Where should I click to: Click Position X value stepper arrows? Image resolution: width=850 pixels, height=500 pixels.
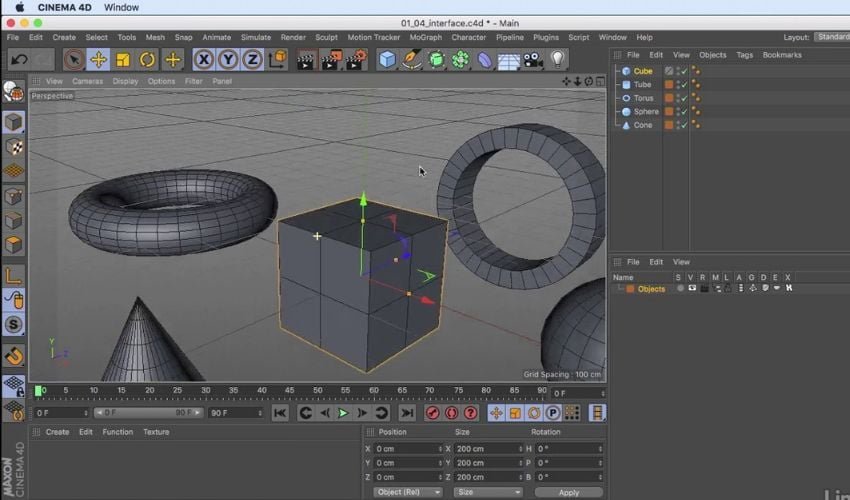click(x=440, y=449)
